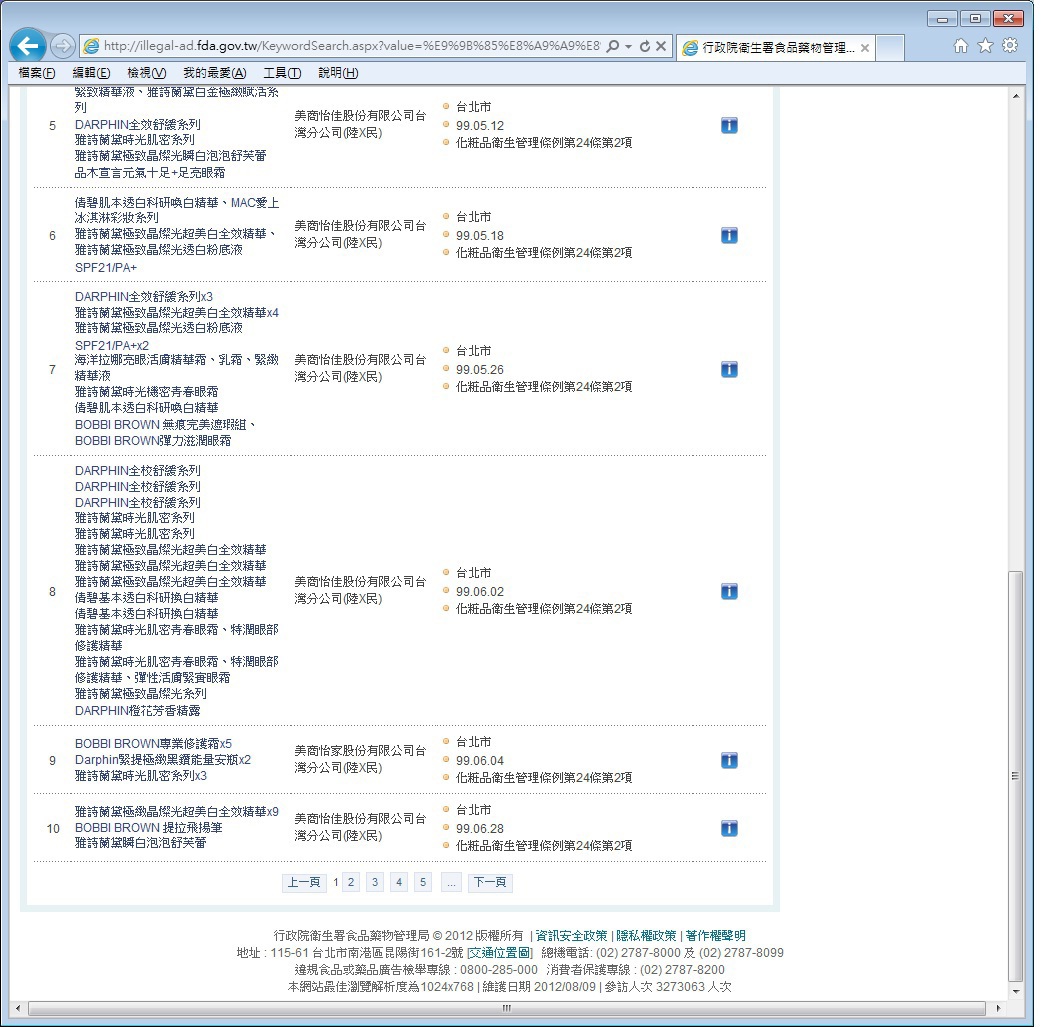Open info icon for row 9 dated 99.06.04
Screen dimensions: 1054x1027
tap(729, 760)
